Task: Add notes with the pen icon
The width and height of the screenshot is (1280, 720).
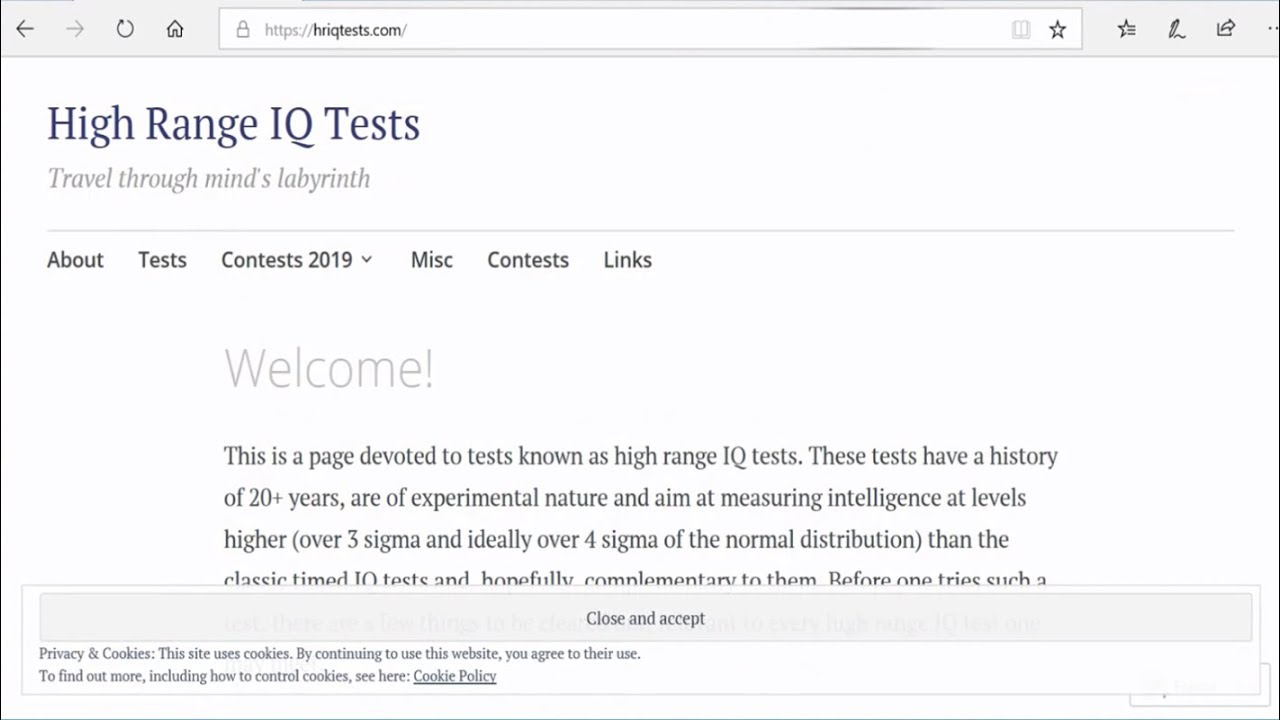Action: click(x=1177, y=29)
